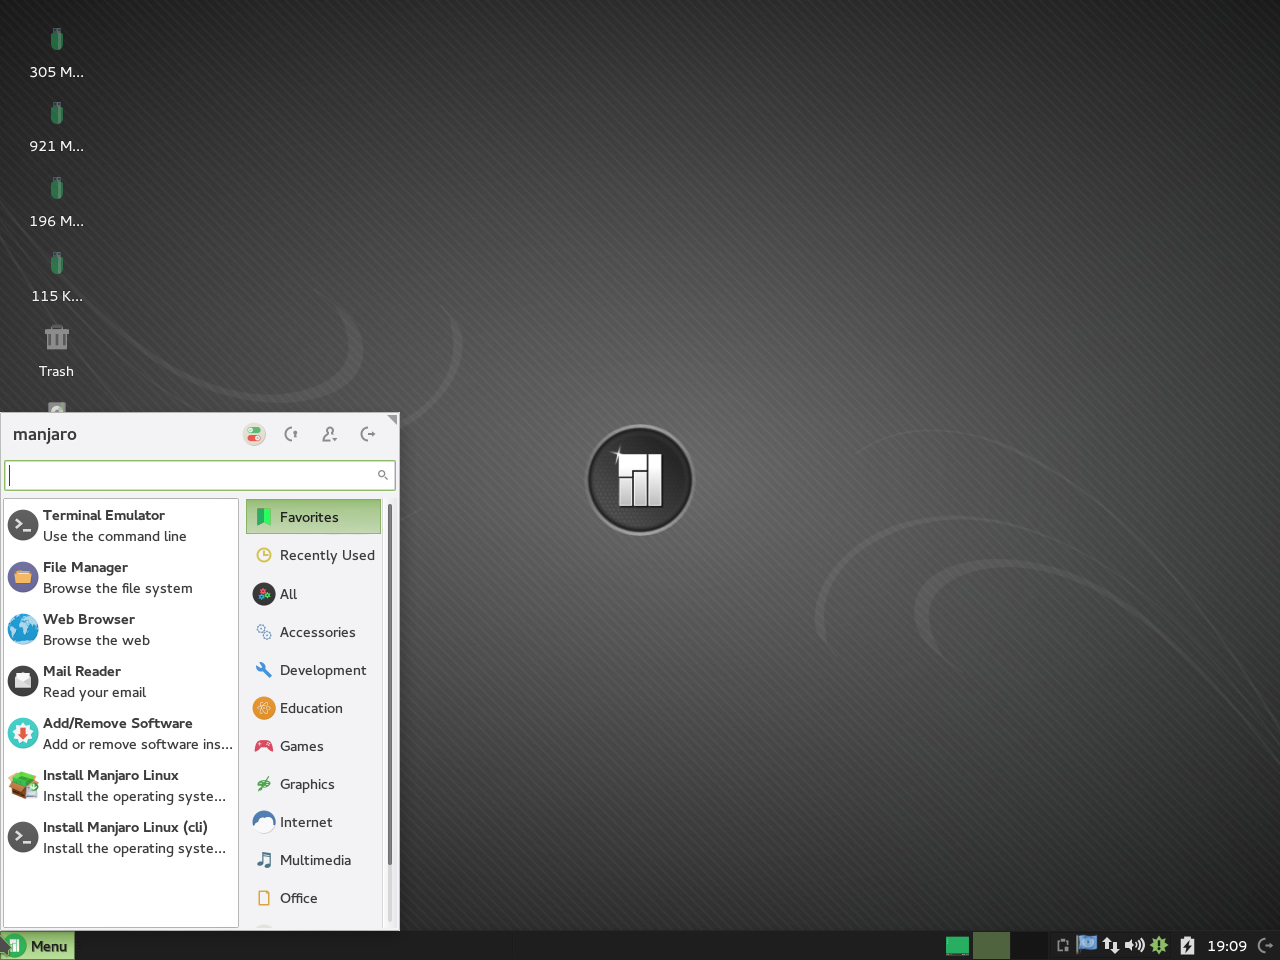Close the menu via the Menu button
Image resolution: width=1280 pixels, height=960 pixels.
point(38,946)
